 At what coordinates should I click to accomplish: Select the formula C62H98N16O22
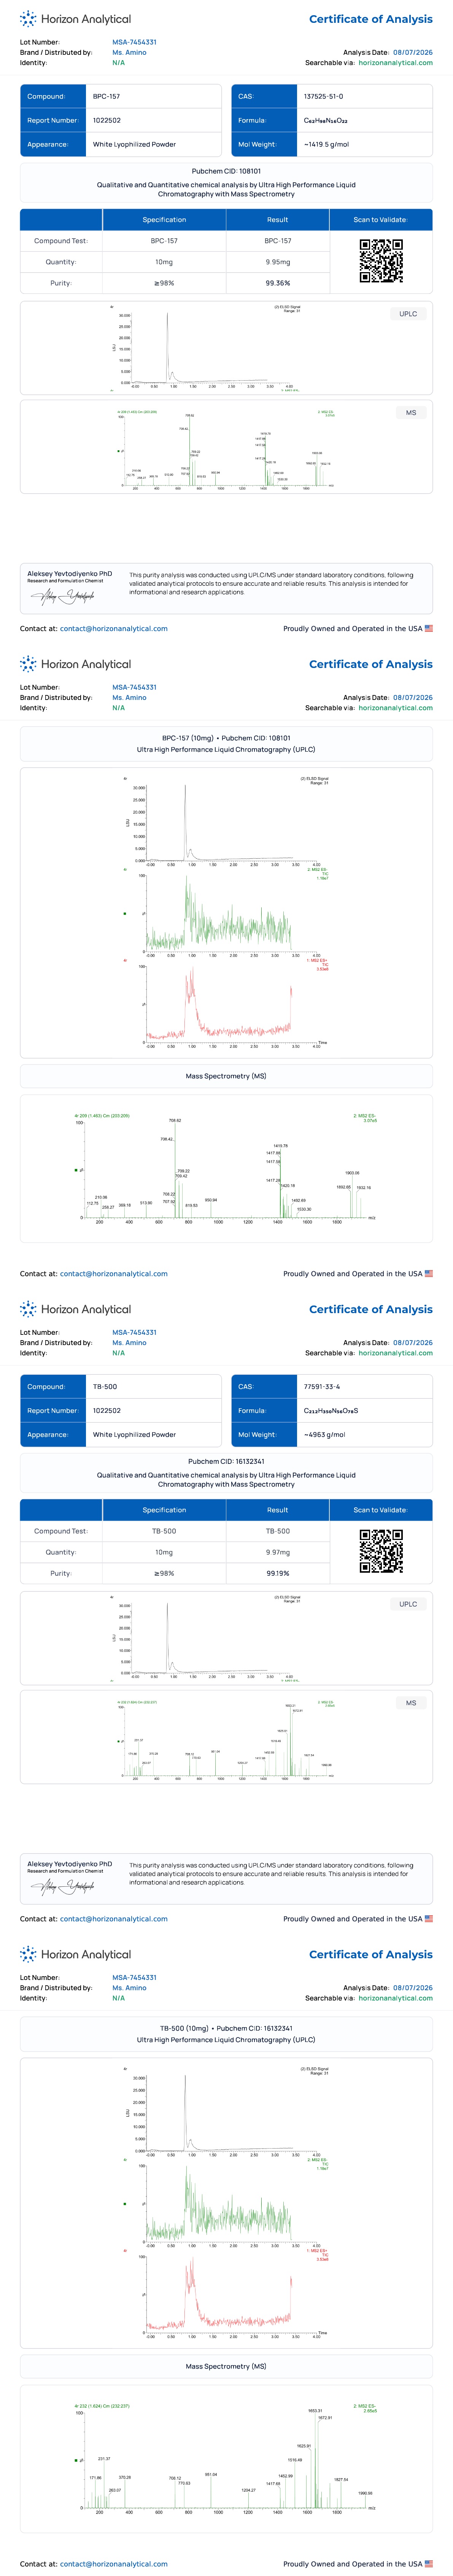point(326,121)
